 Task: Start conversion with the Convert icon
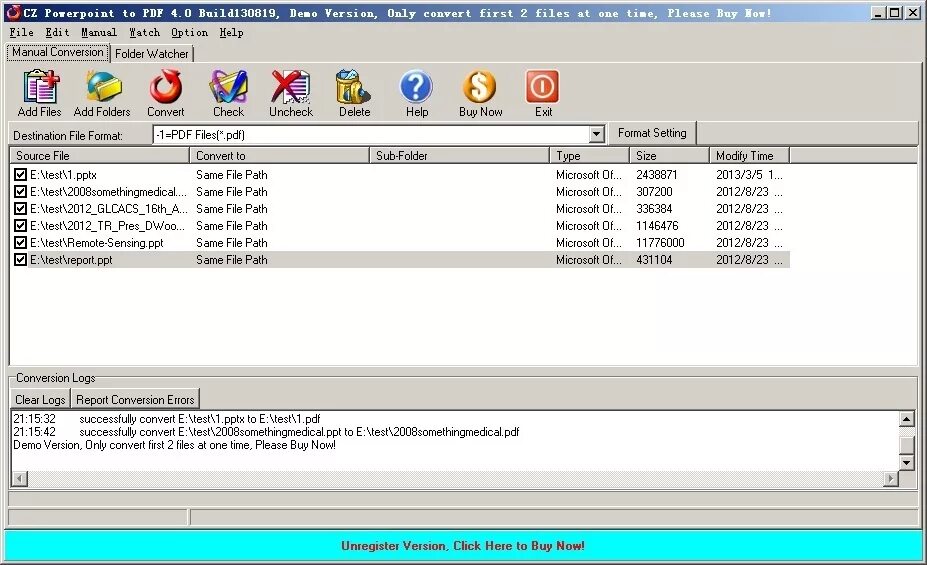(166, 87)
